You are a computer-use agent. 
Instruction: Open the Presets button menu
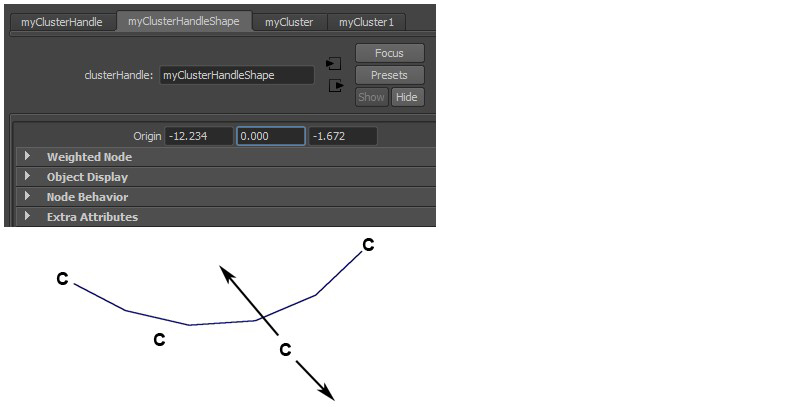(390, 75)
